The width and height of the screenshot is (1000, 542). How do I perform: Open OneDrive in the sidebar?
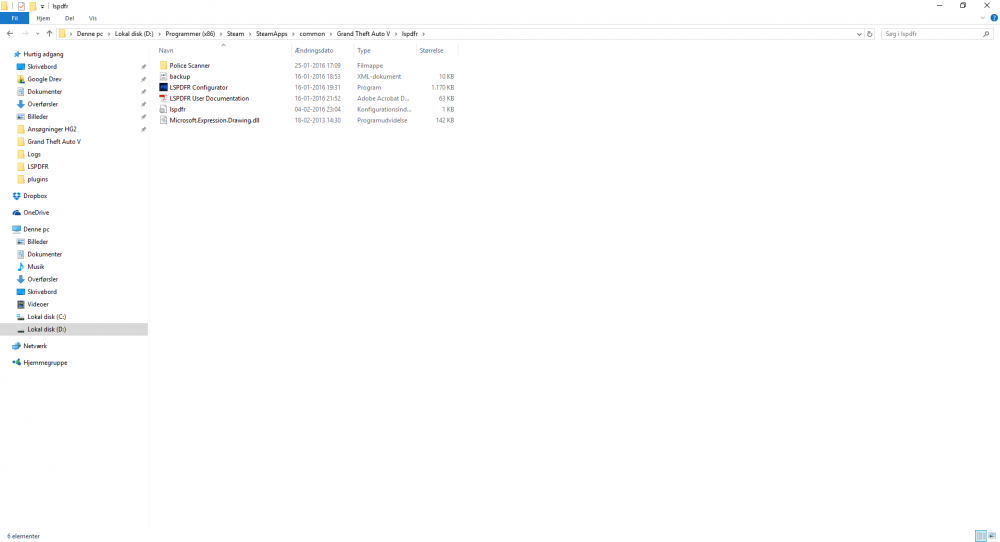tap(36, 212)
